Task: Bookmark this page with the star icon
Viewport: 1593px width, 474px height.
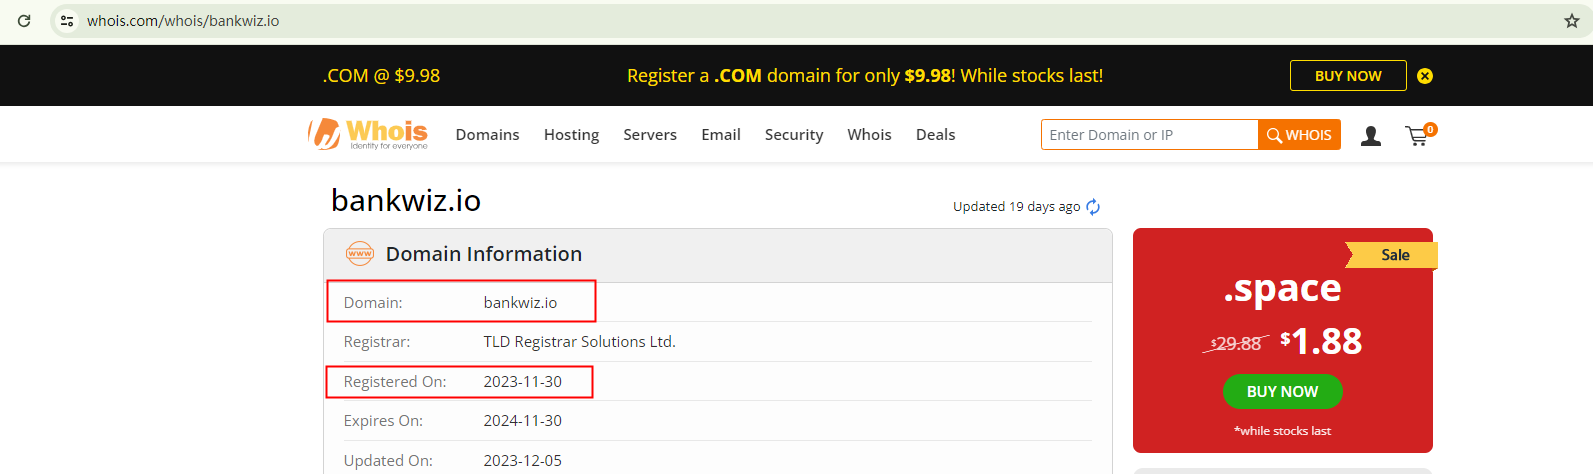Action: pos(1571,20)
